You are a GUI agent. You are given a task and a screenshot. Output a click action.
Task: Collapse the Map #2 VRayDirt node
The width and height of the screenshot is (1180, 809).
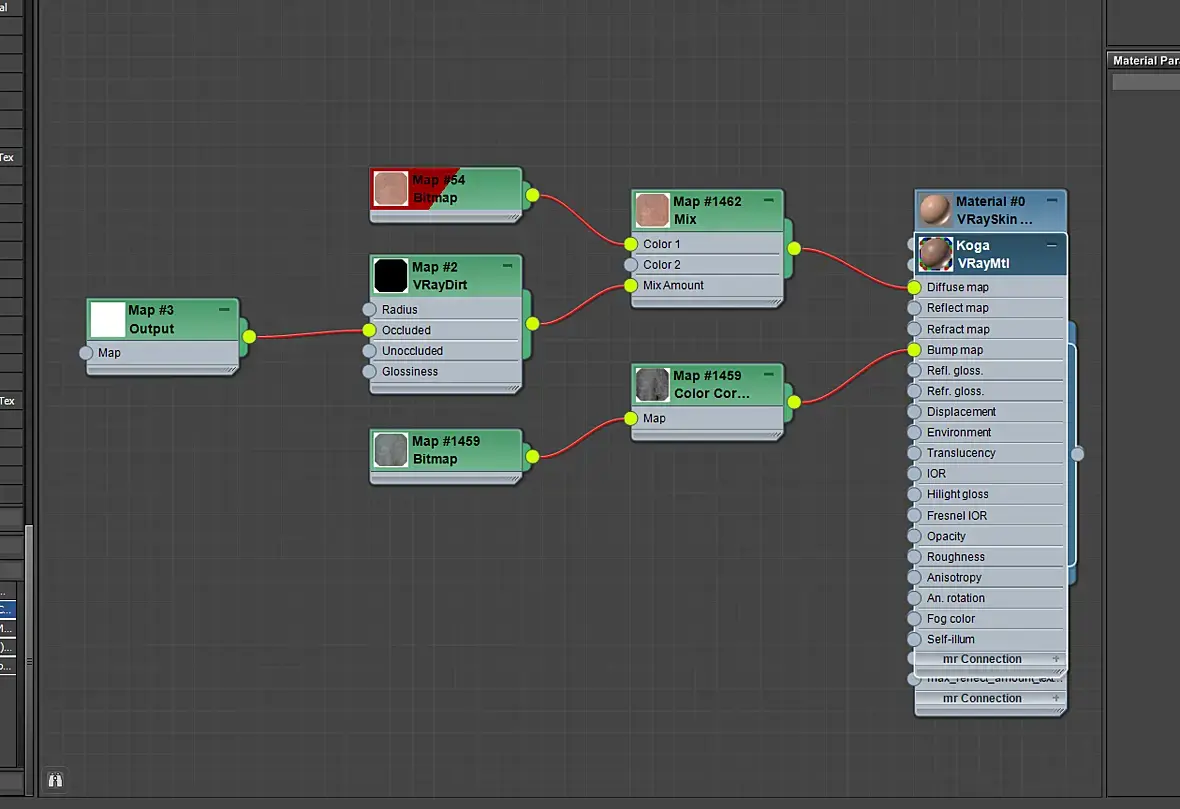(x=507, y=266)
